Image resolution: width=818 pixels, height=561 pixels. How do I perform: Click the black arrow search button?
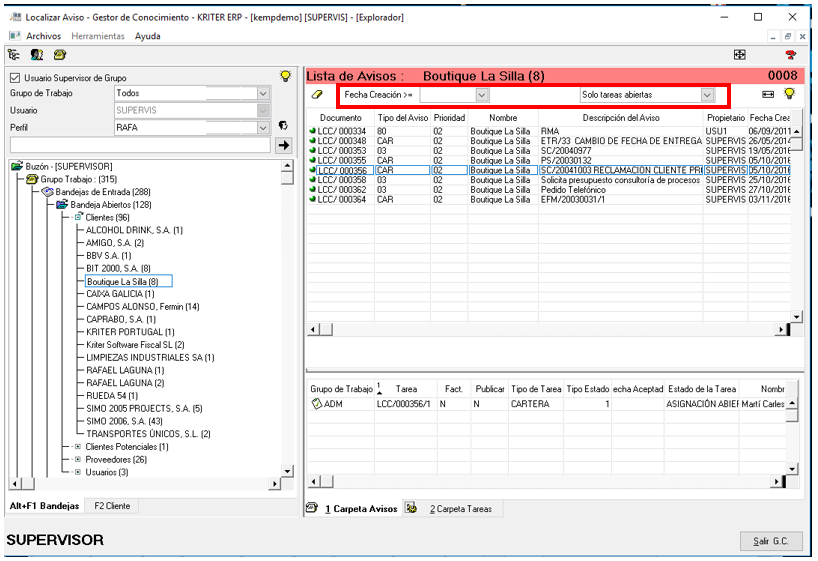(x=283, y=145)
